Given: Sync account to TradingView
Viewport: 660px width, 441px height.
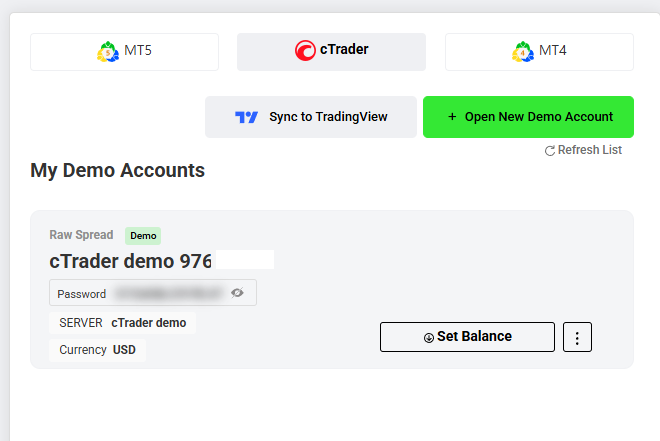Looking at the screenshot, I should point(311,117).
